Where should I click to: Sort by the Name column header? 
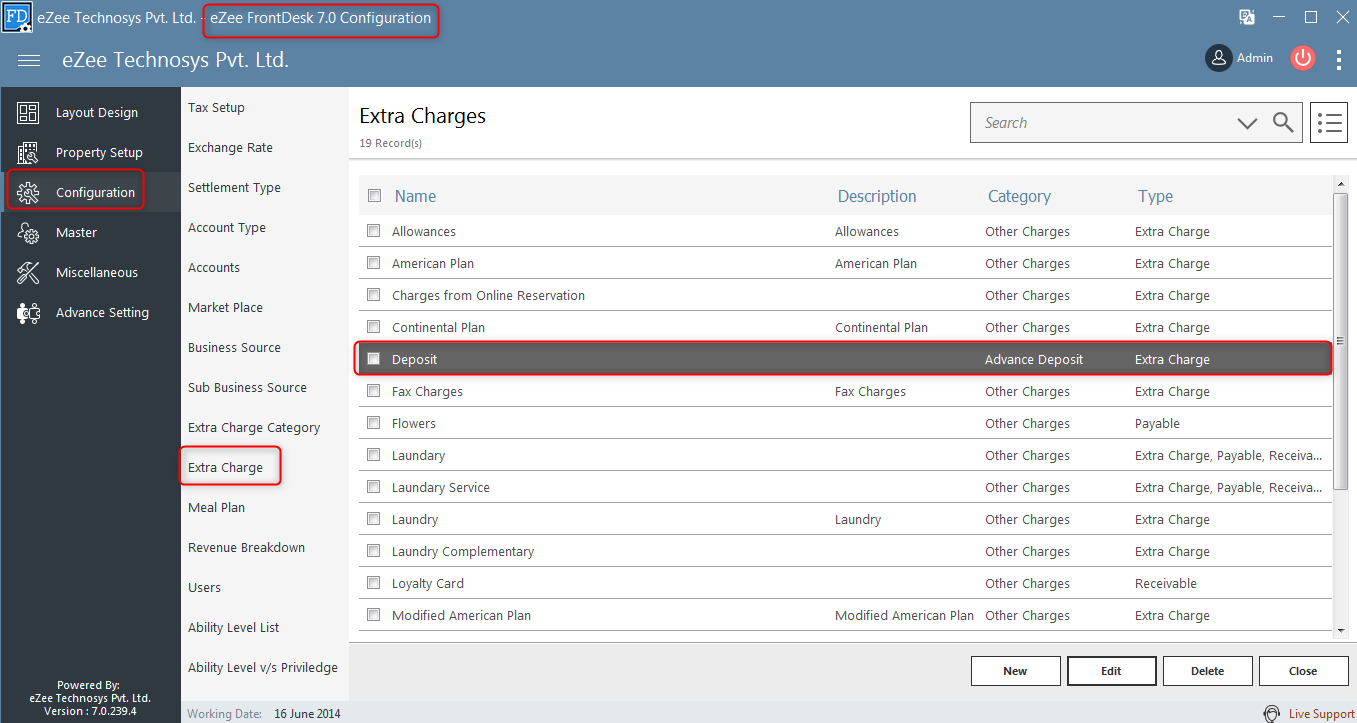click(x=415, y=196)
